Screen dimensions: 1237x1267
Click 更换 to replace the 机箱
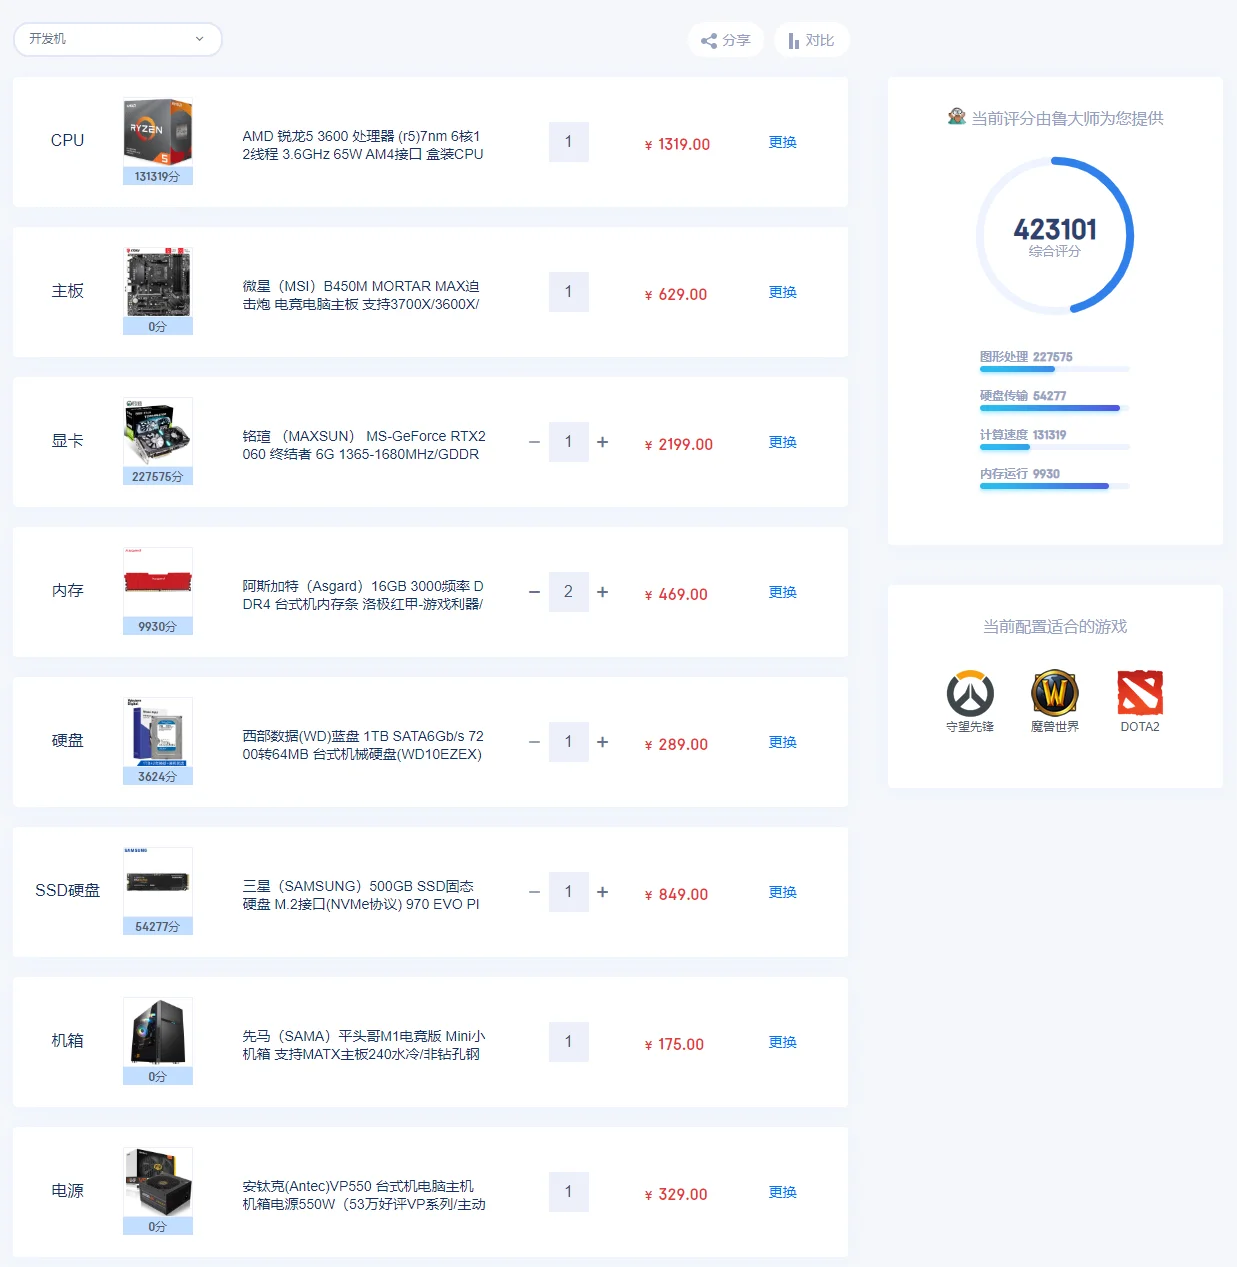[783, 1042]
